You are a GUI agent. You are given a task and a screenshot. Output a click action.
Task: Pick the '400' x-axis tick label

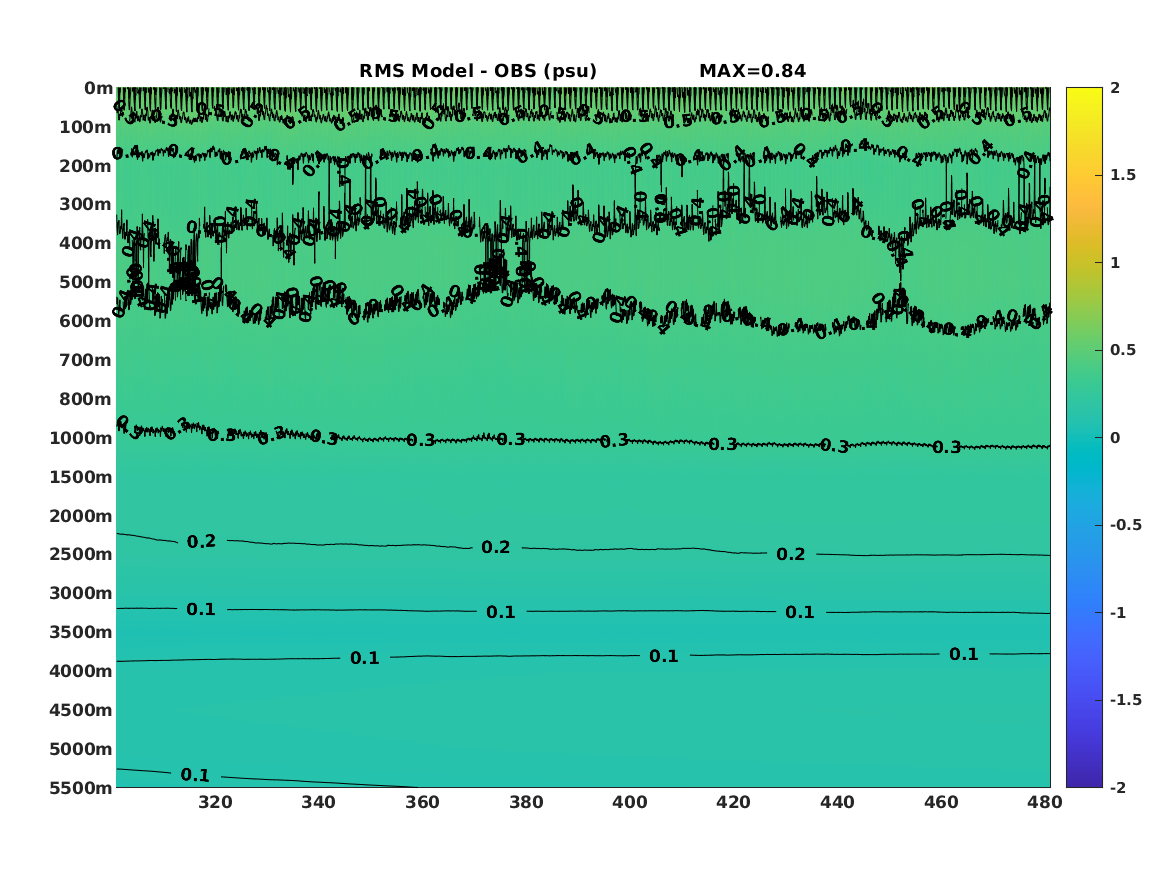630,802
